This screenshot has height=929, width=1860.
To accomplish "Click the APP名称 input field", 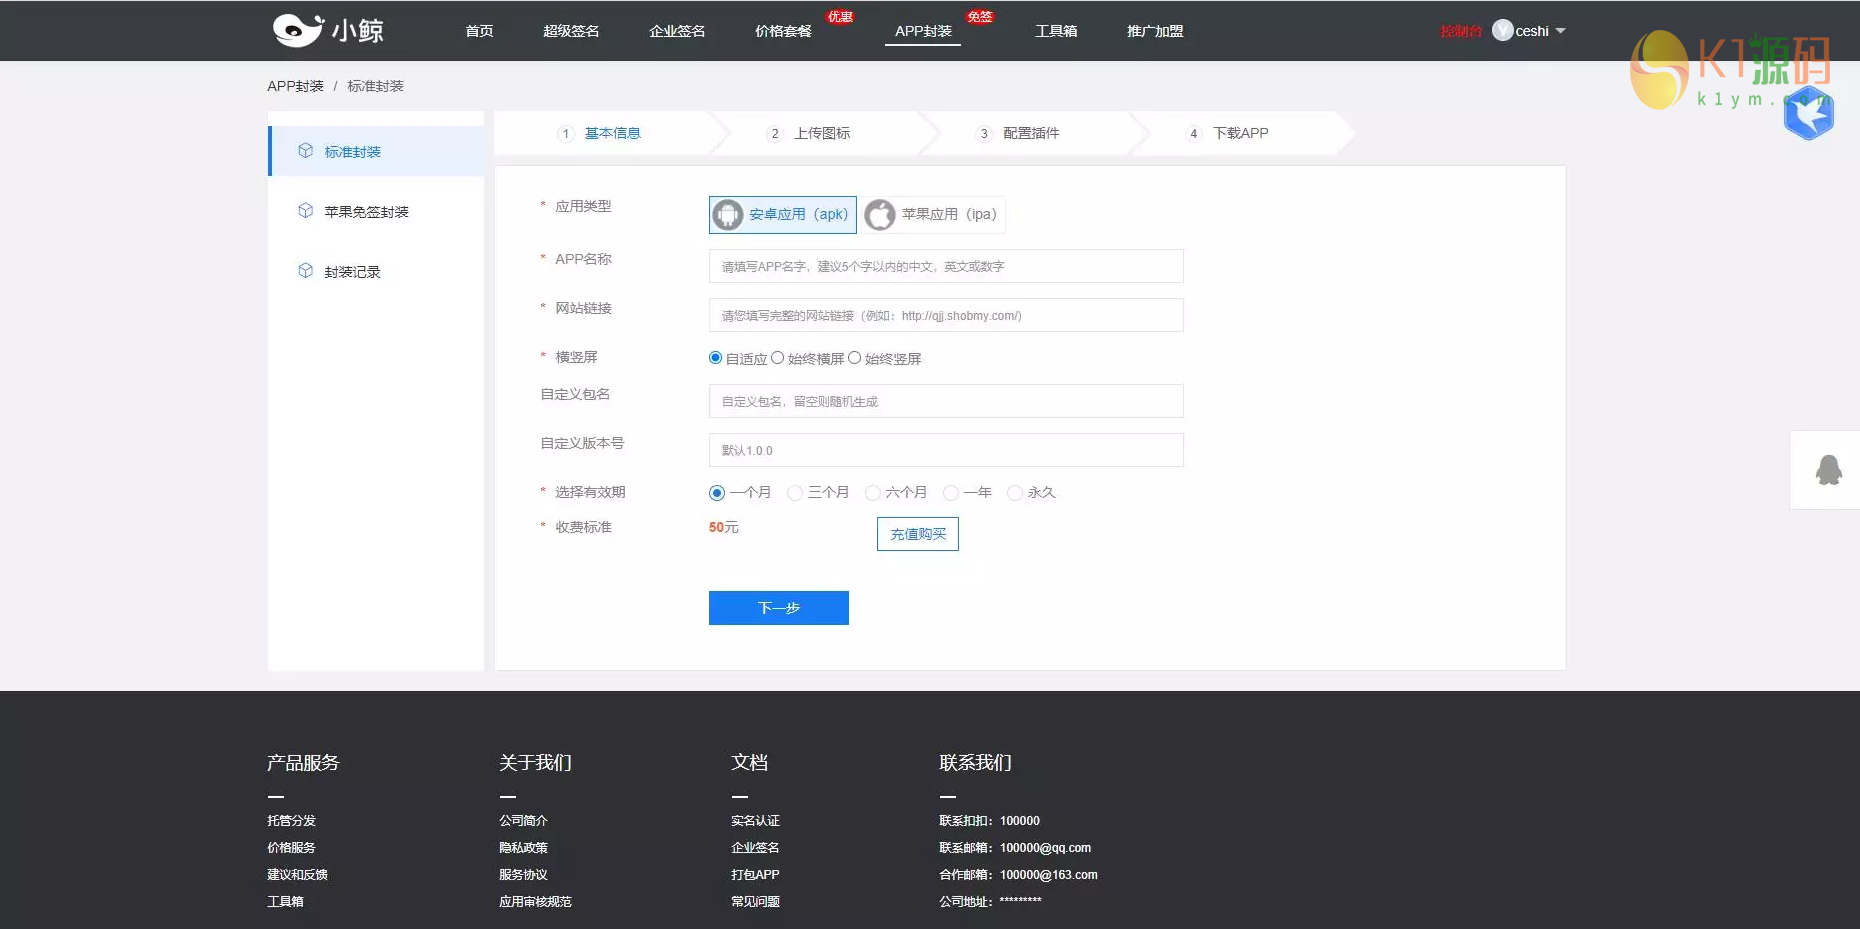I will click(944, 266).
